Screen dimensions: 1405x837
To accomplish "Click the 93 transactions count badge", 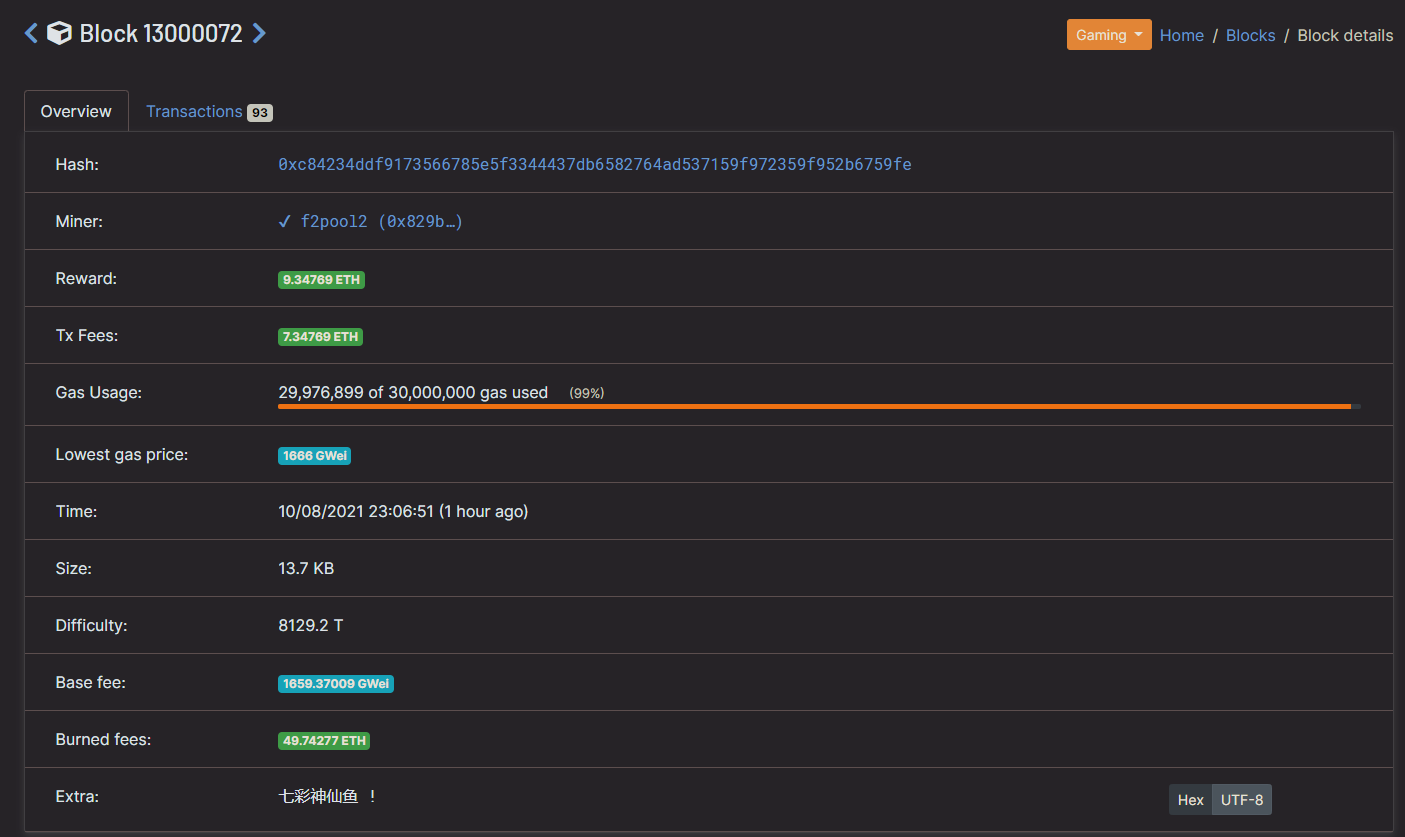I will pos(260,113).
